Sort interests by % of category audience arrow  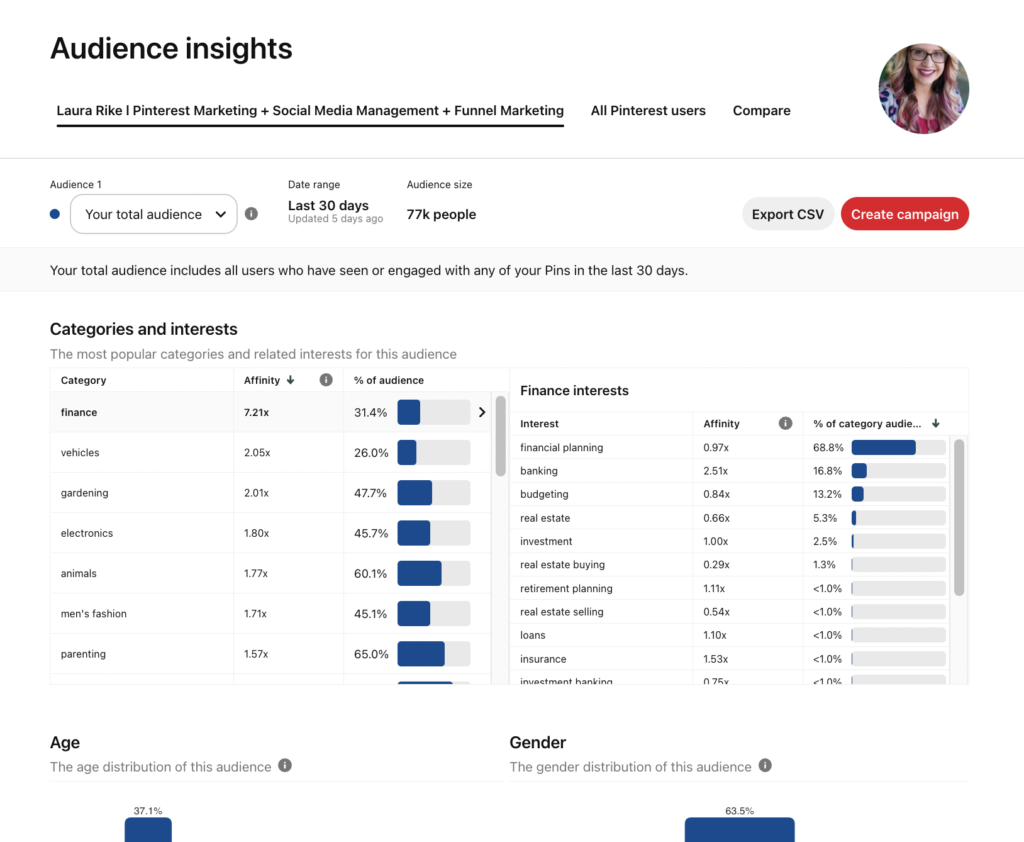coord(936,423)
